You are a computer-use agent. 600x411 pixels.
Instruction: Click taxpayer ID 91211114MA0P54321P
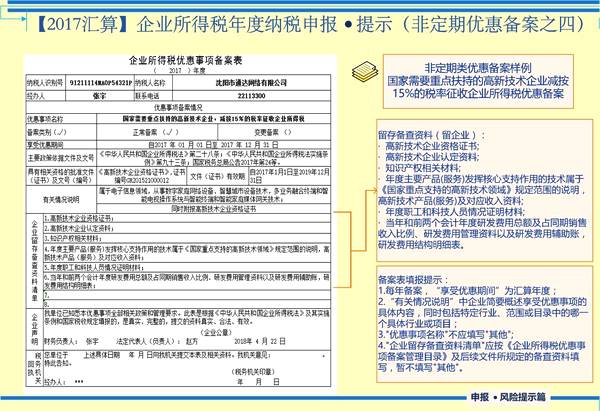(x=100, y=83)
